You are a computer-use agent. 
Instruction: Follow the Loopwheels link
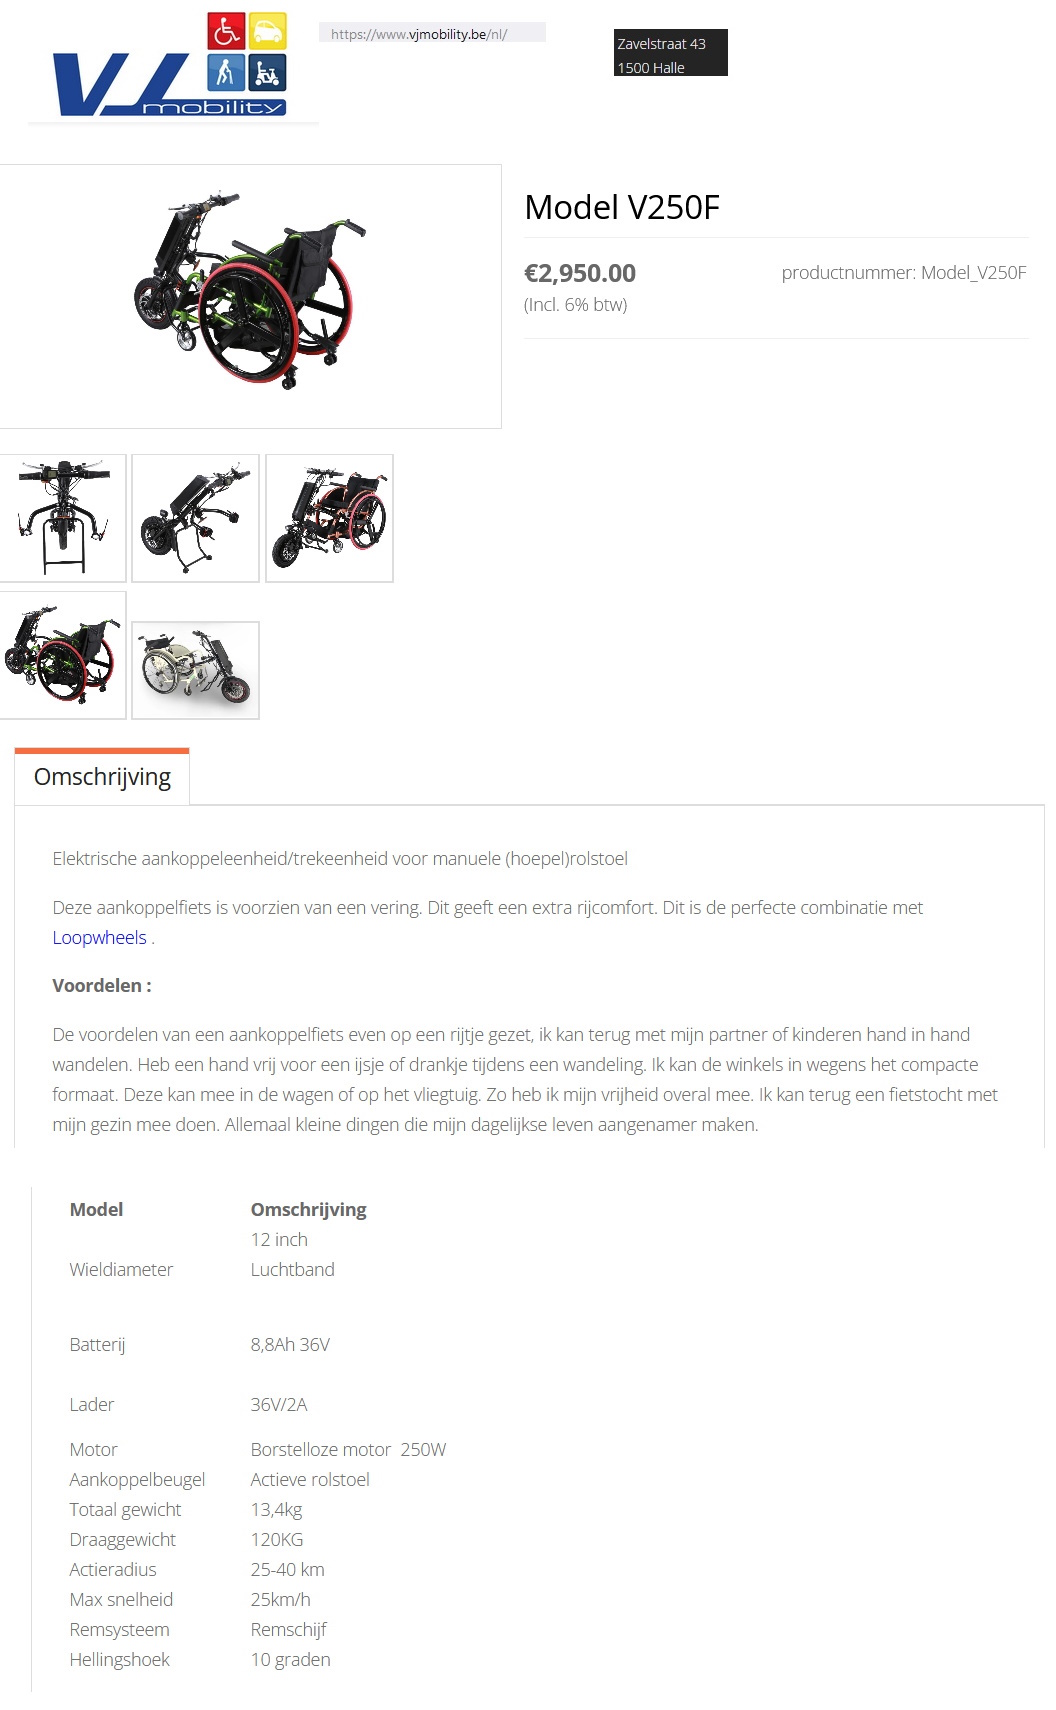point(99,937)
